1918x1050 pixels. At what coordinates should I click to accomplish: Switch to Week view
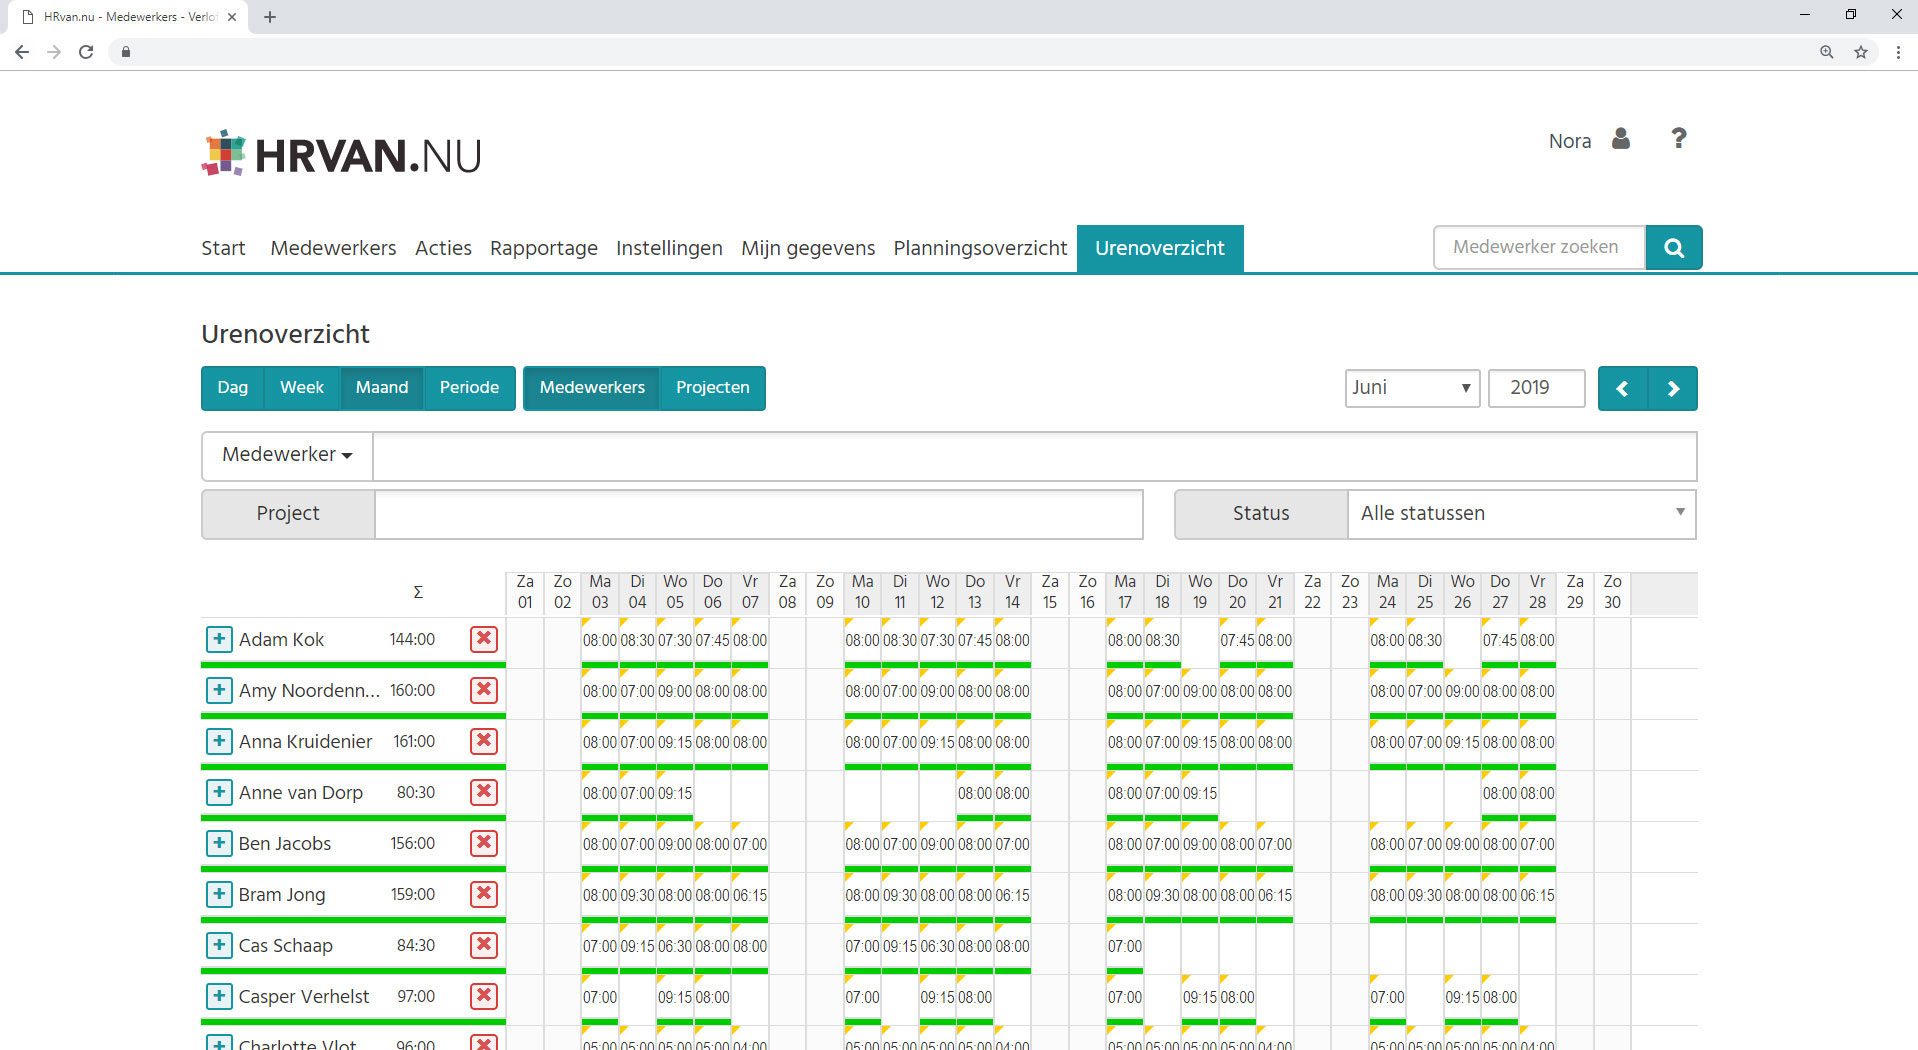pos(302,388)
